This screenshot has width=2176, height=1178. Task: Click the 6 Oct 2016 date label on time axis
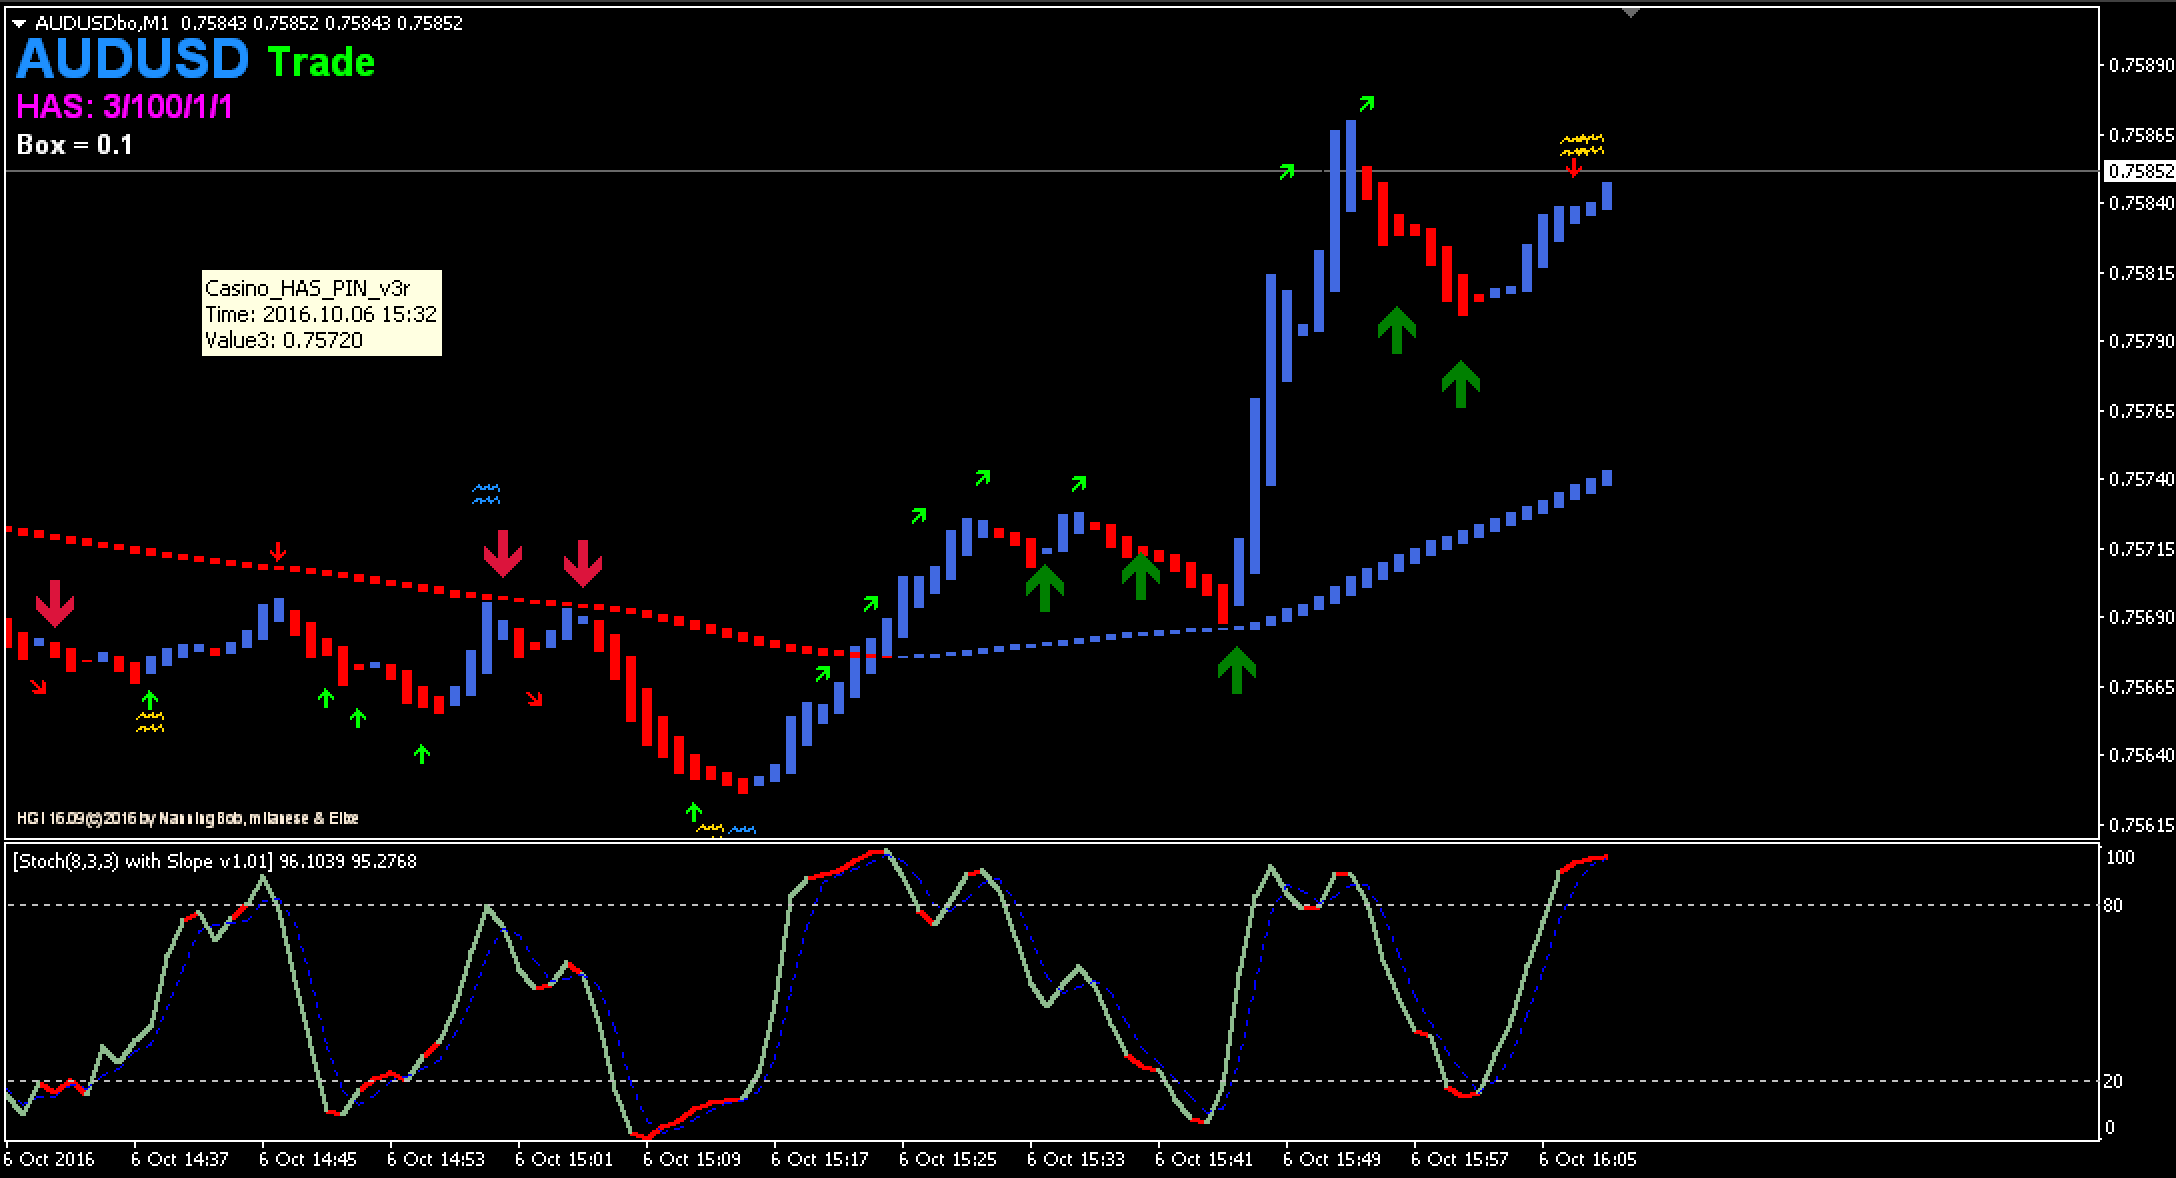pos(49,1160)
